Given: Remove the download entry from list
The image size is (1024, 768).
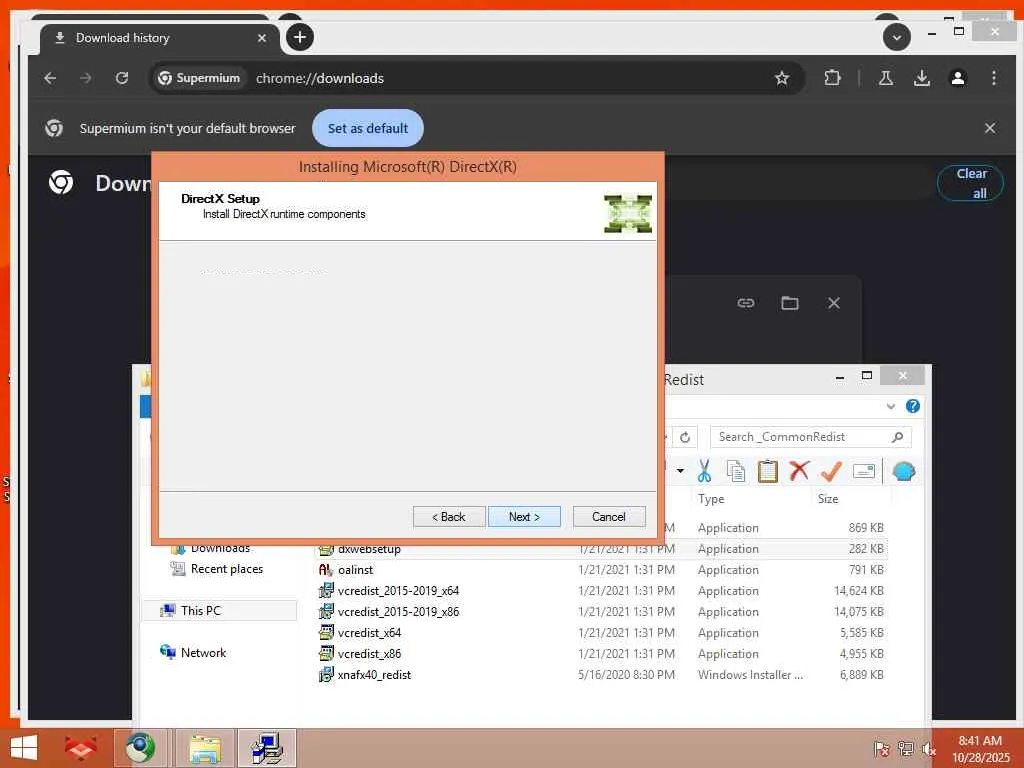Looking at the screenshot, I should tap(833, 303).
